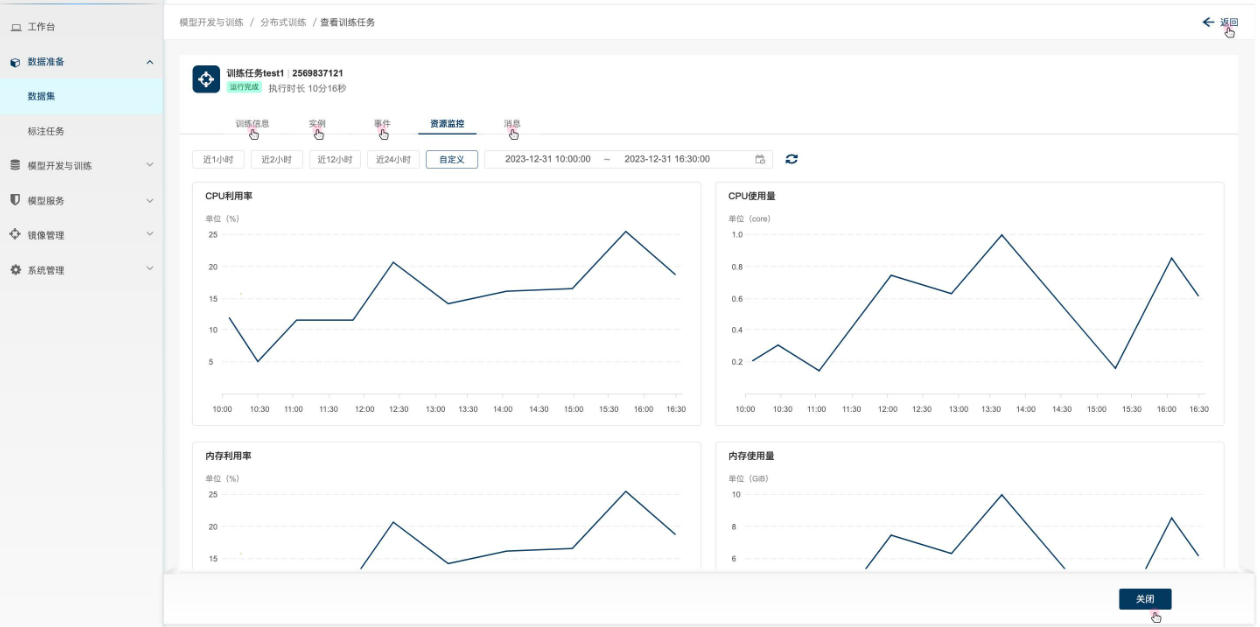The image size is (1260, 627).
Task: Switch to the 训练信息 tab
Action: (x=252, y=124)
